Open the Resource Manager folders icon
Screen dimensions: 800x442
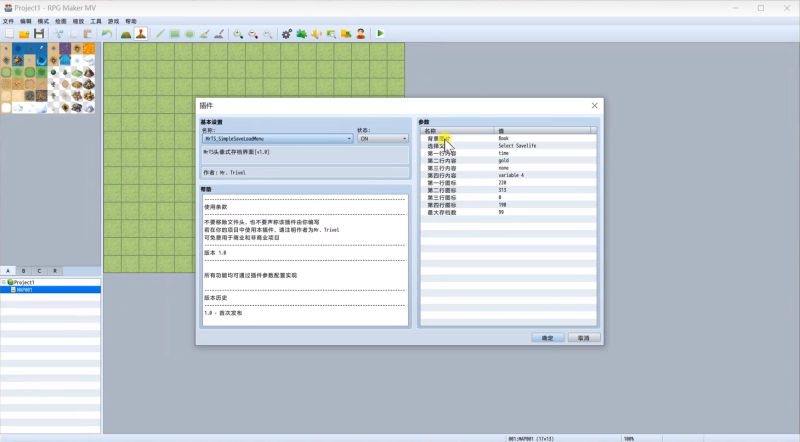[346, 34]
